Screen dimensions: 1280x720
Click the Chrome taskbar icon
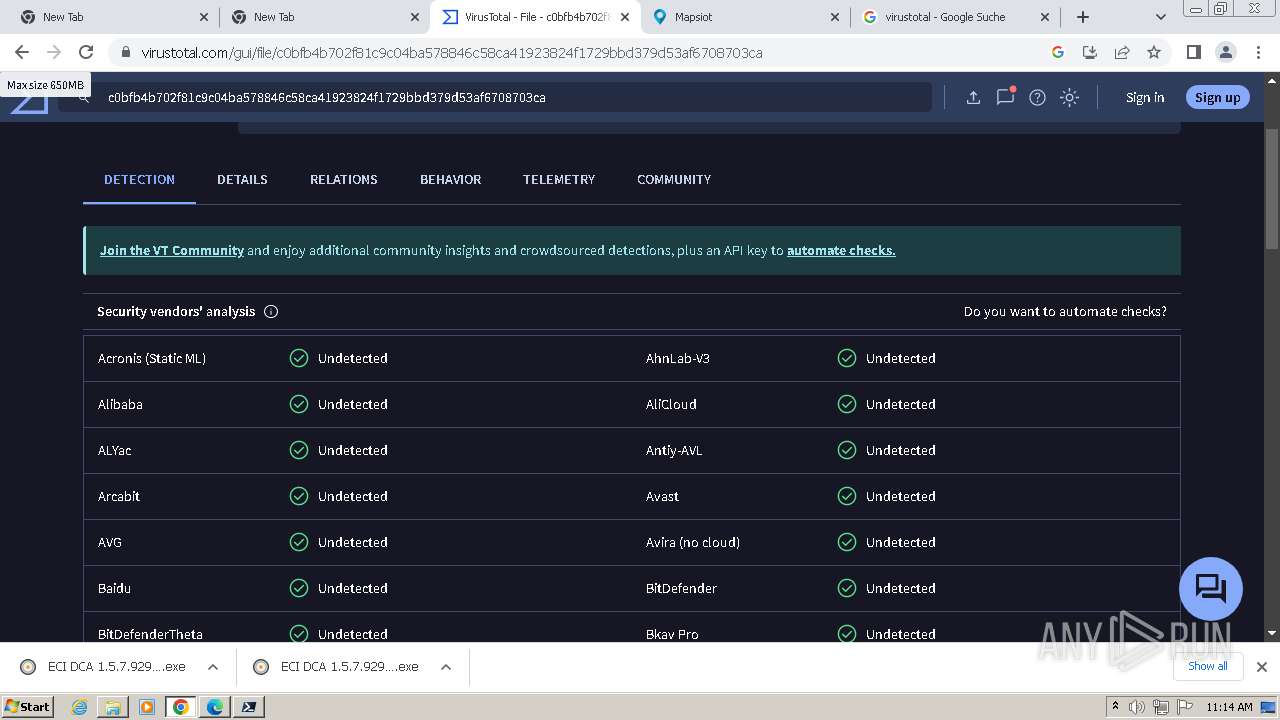(181, 707)
